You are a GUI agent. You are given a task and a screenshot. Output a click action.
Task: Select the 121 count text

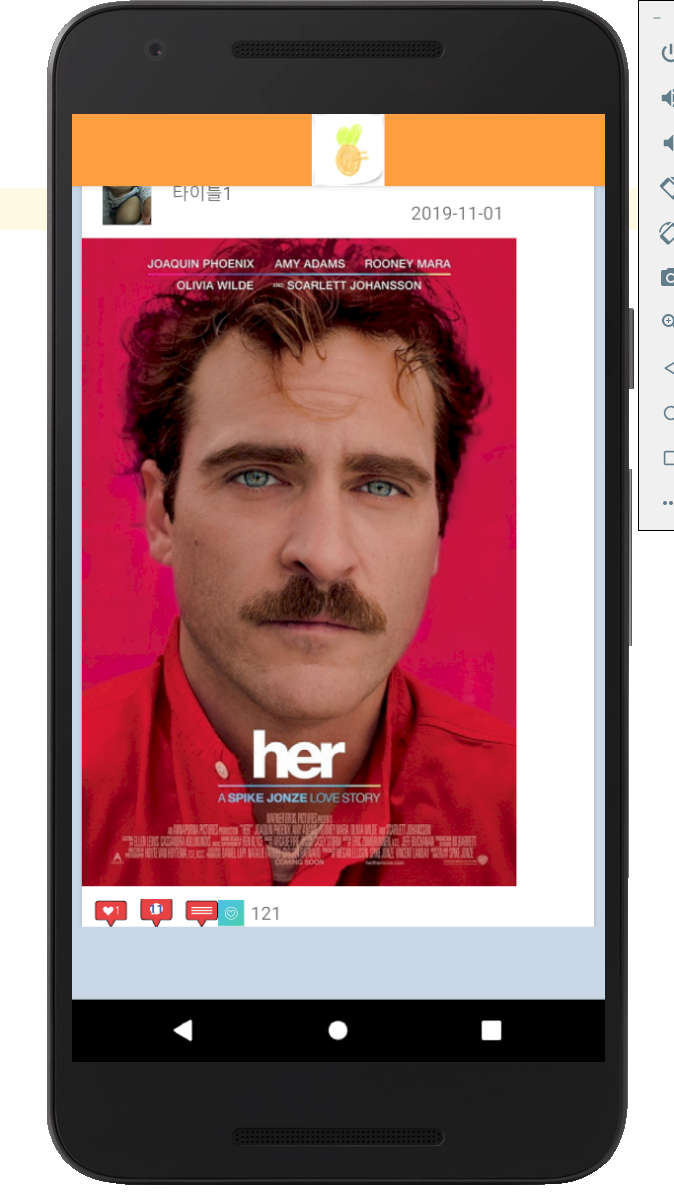point(265,914)
